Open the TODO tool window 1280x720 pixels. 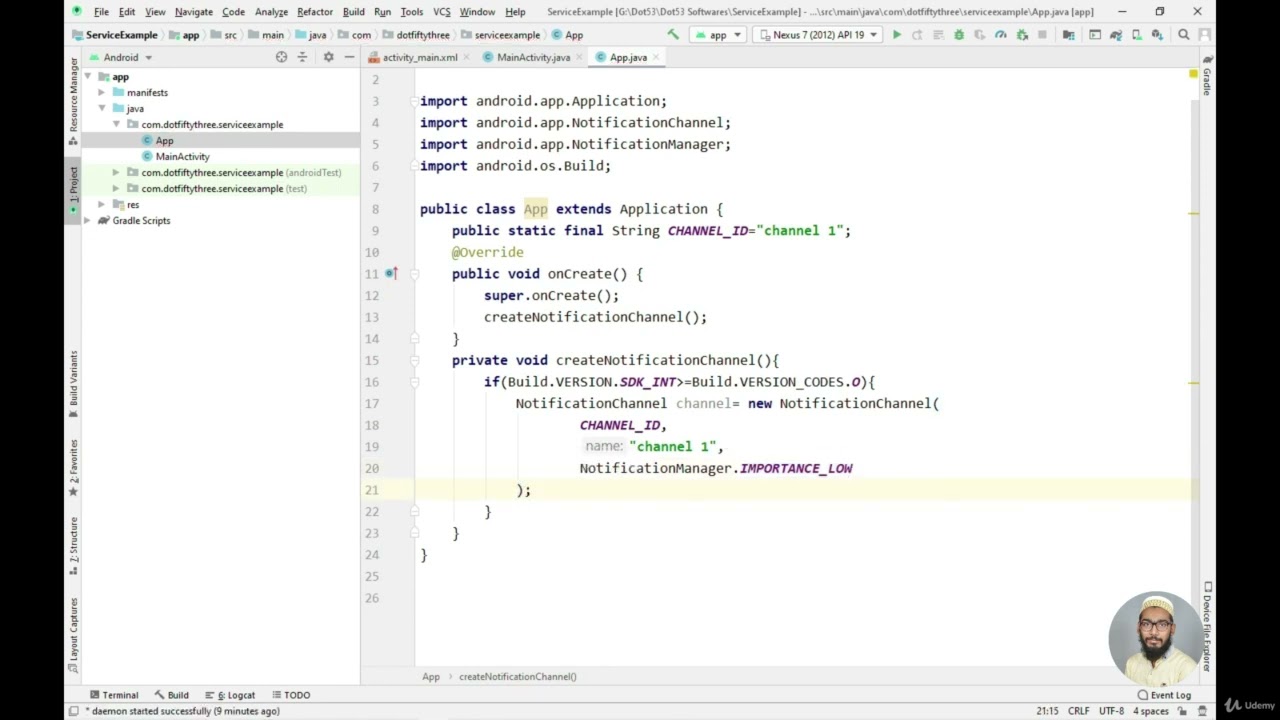click(290, 695)
